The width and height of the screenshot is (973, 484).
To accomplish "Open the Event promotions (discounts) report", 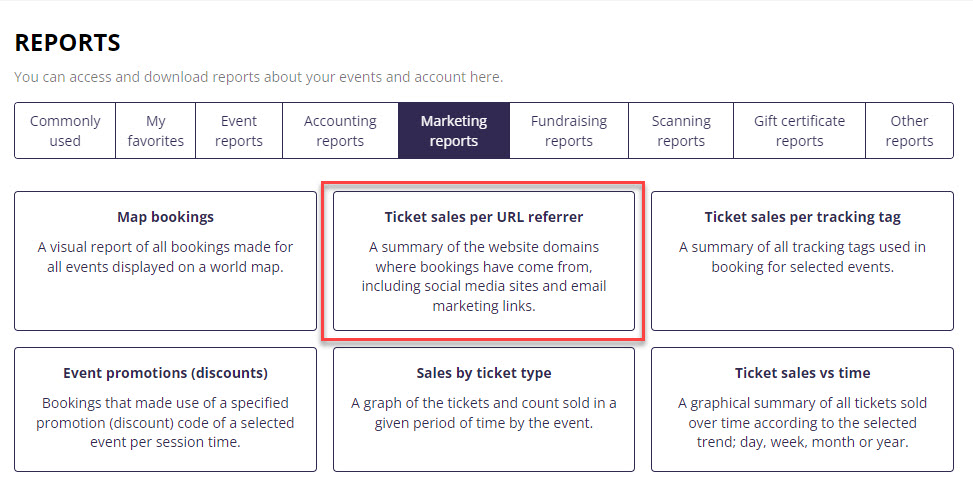I will 165,373.
